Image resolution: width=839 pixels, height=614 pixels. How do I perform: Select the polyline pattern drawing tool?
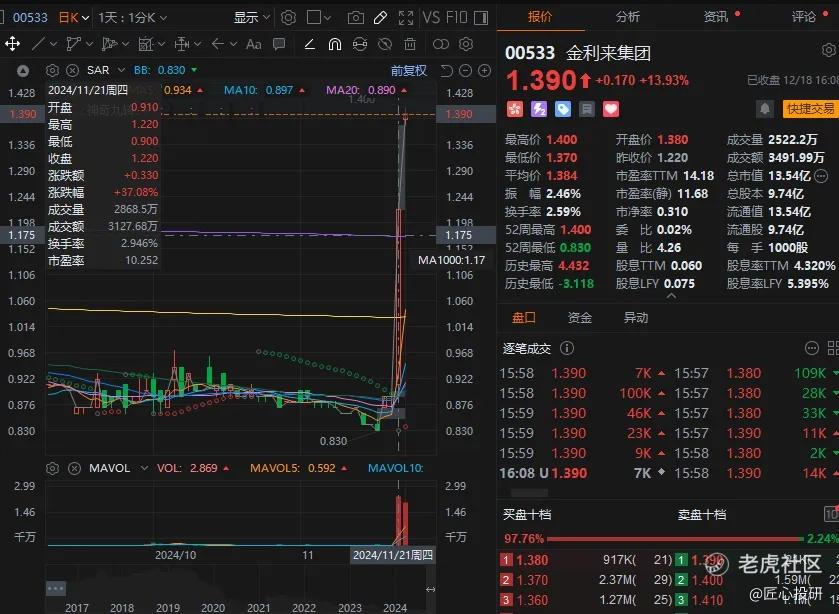pyautogui.click(x=73, y=44)
